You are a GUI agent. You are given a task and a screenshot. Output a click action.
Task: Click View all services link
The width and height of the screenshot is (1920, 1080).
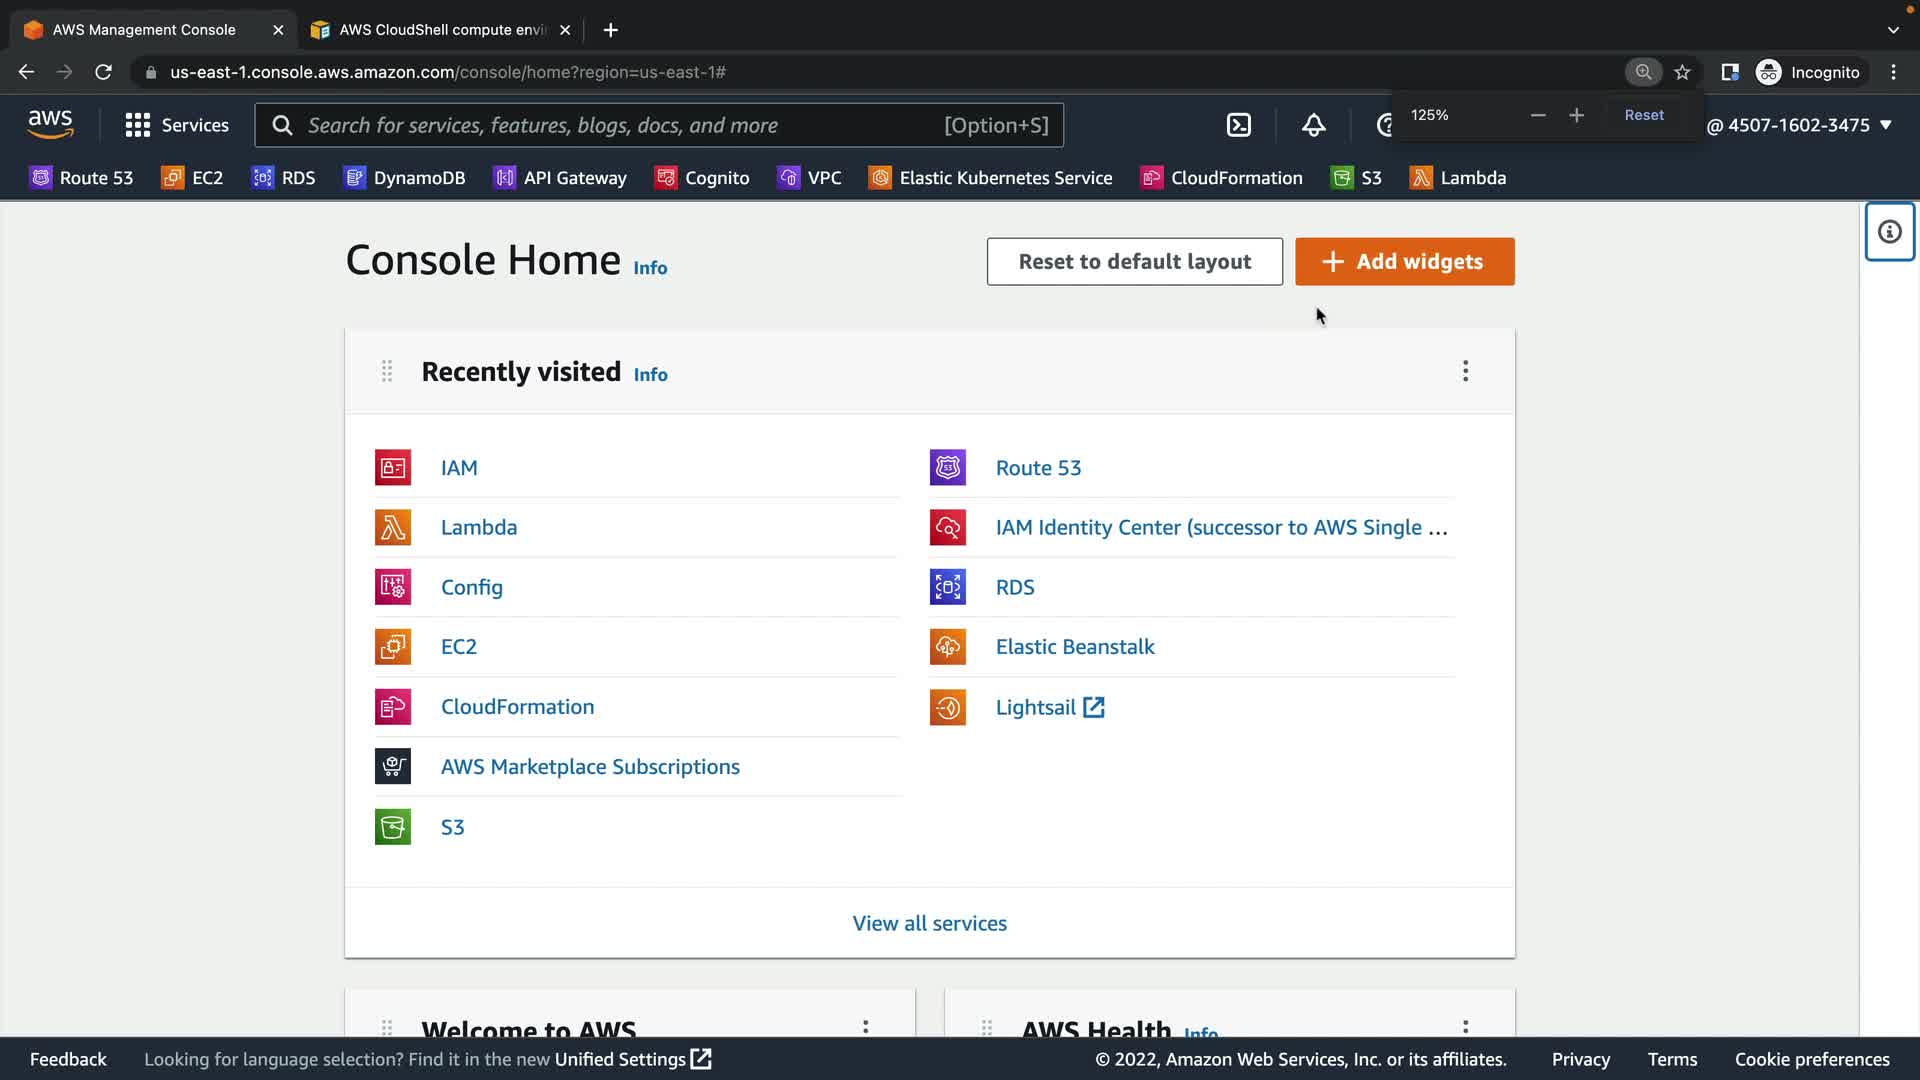pos(929,923)
